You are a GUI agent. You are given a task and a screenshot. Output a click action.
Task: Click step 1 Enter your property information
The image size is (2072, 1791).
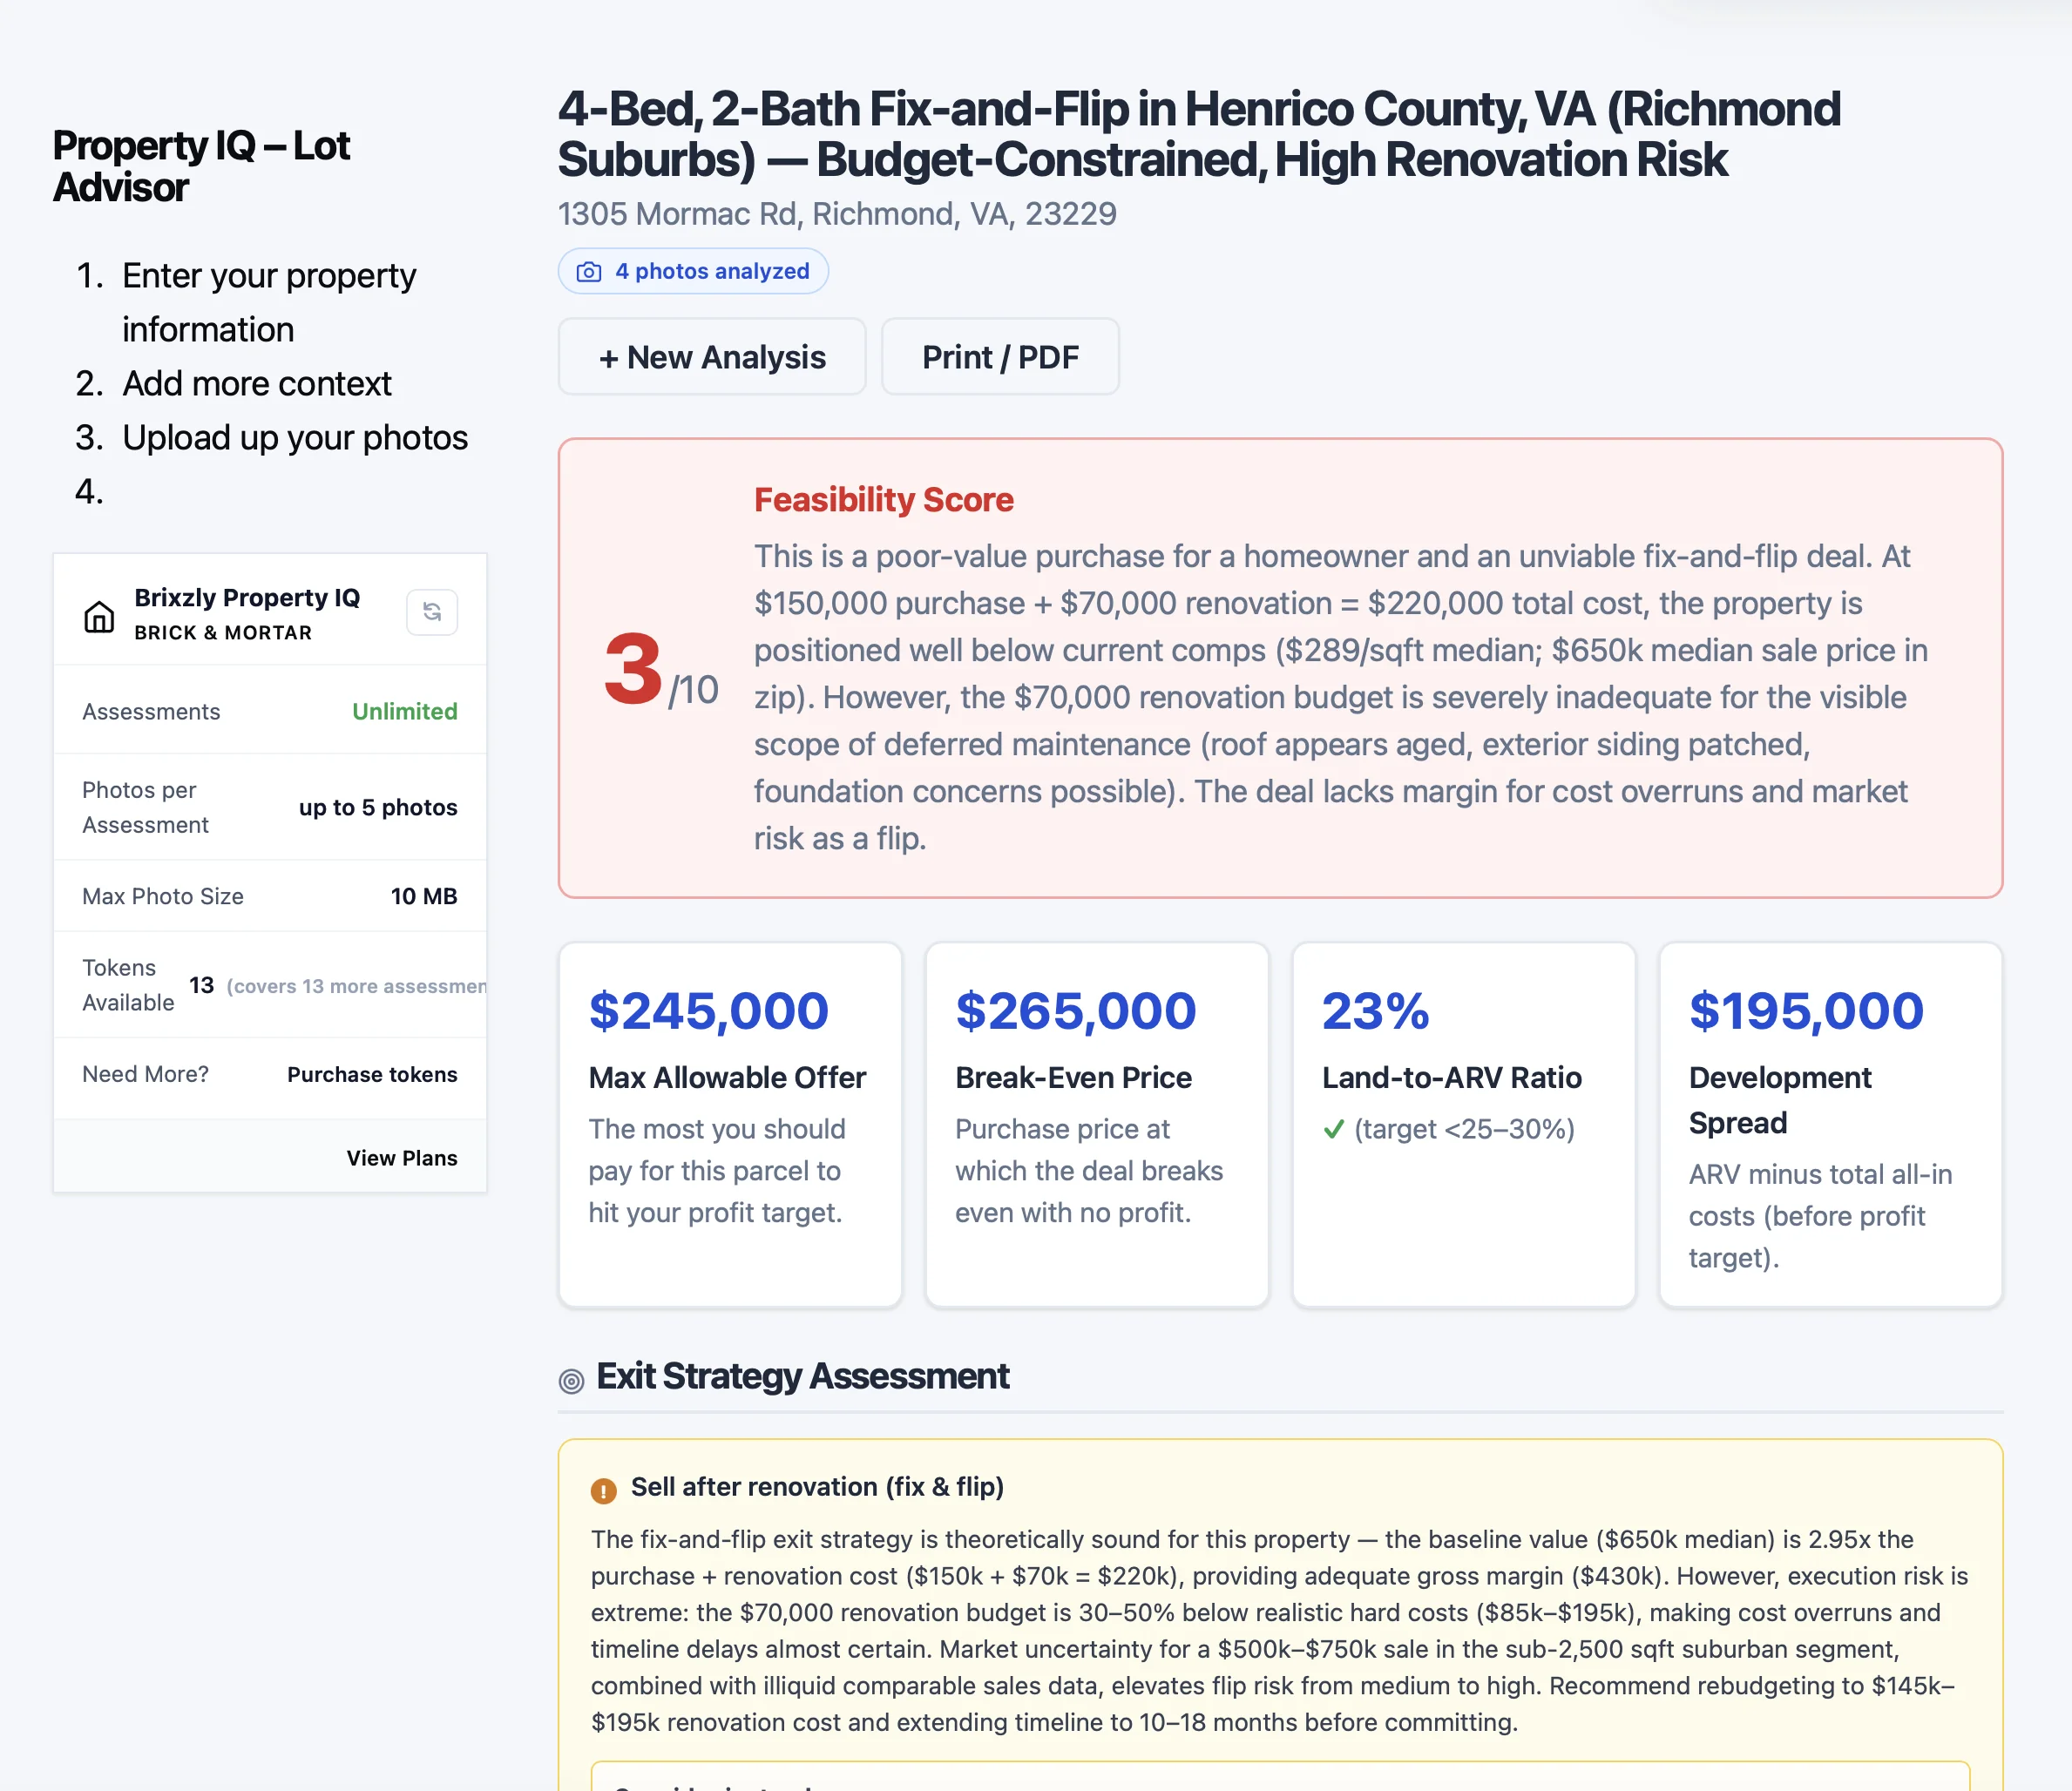(269, 302)
